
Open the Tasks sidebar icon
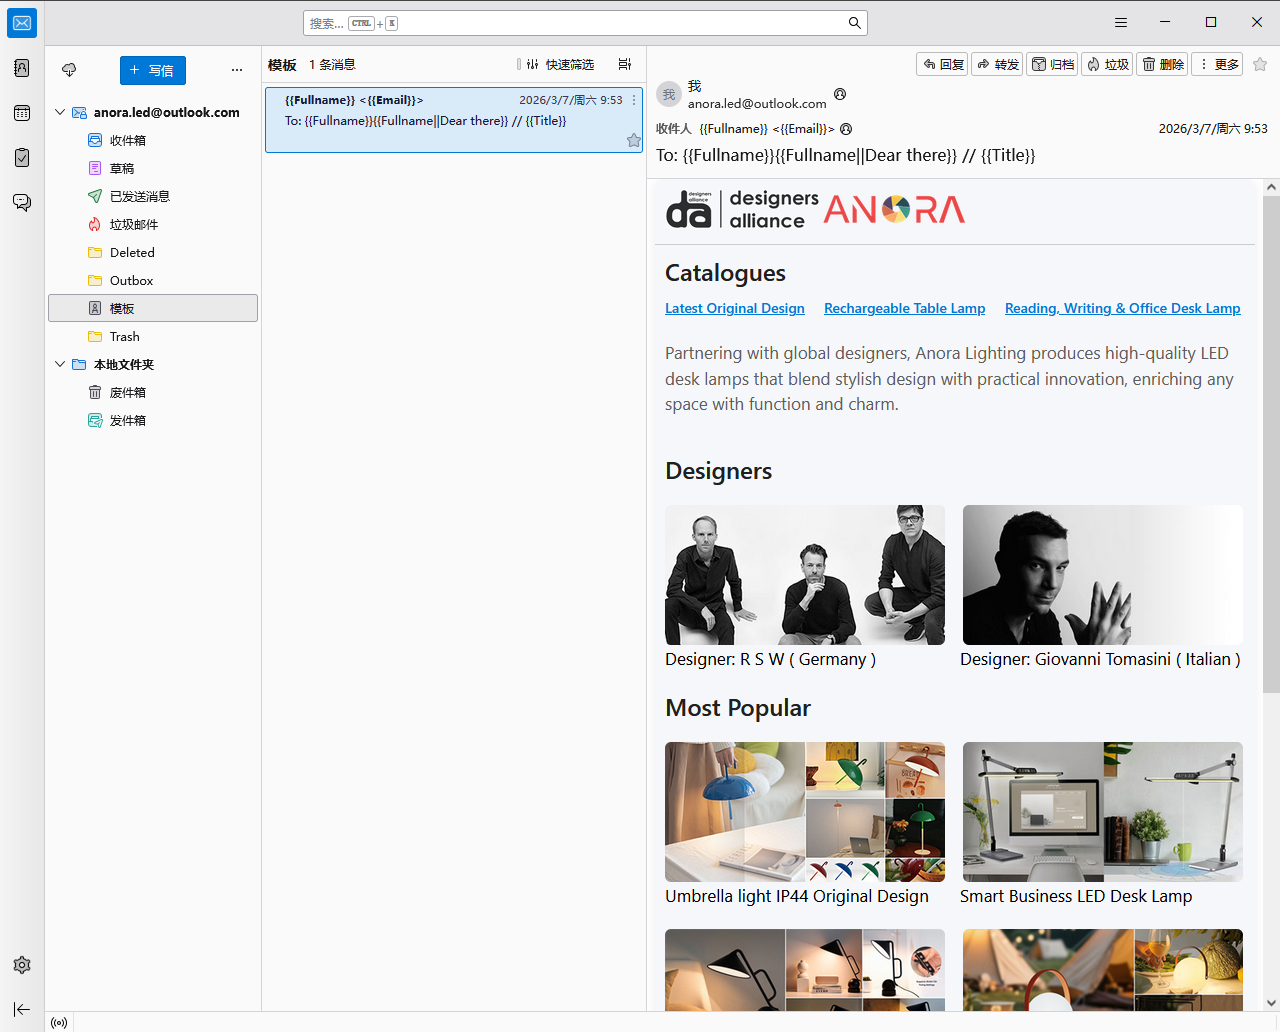click(22, 157)
